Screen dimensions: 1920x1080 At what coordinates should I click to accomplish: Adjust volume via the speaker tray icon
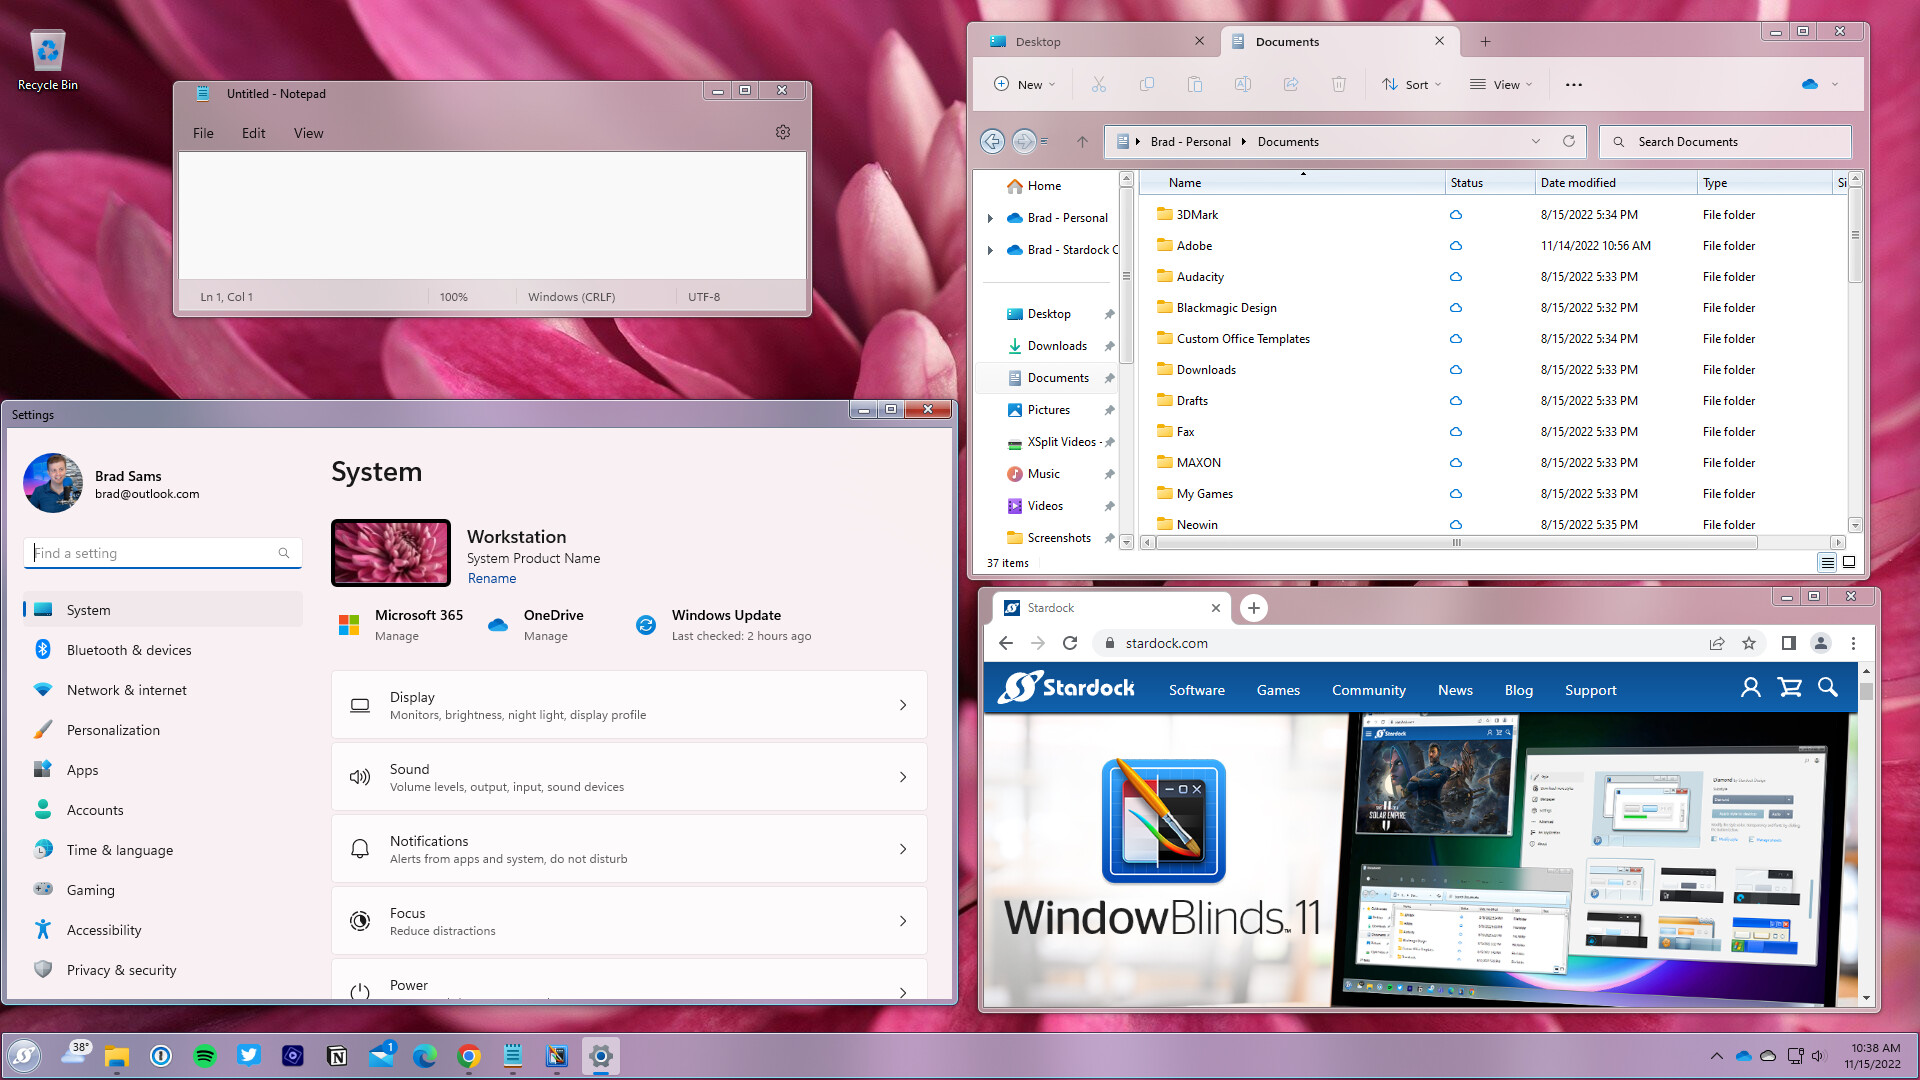coord(1818,1055)
